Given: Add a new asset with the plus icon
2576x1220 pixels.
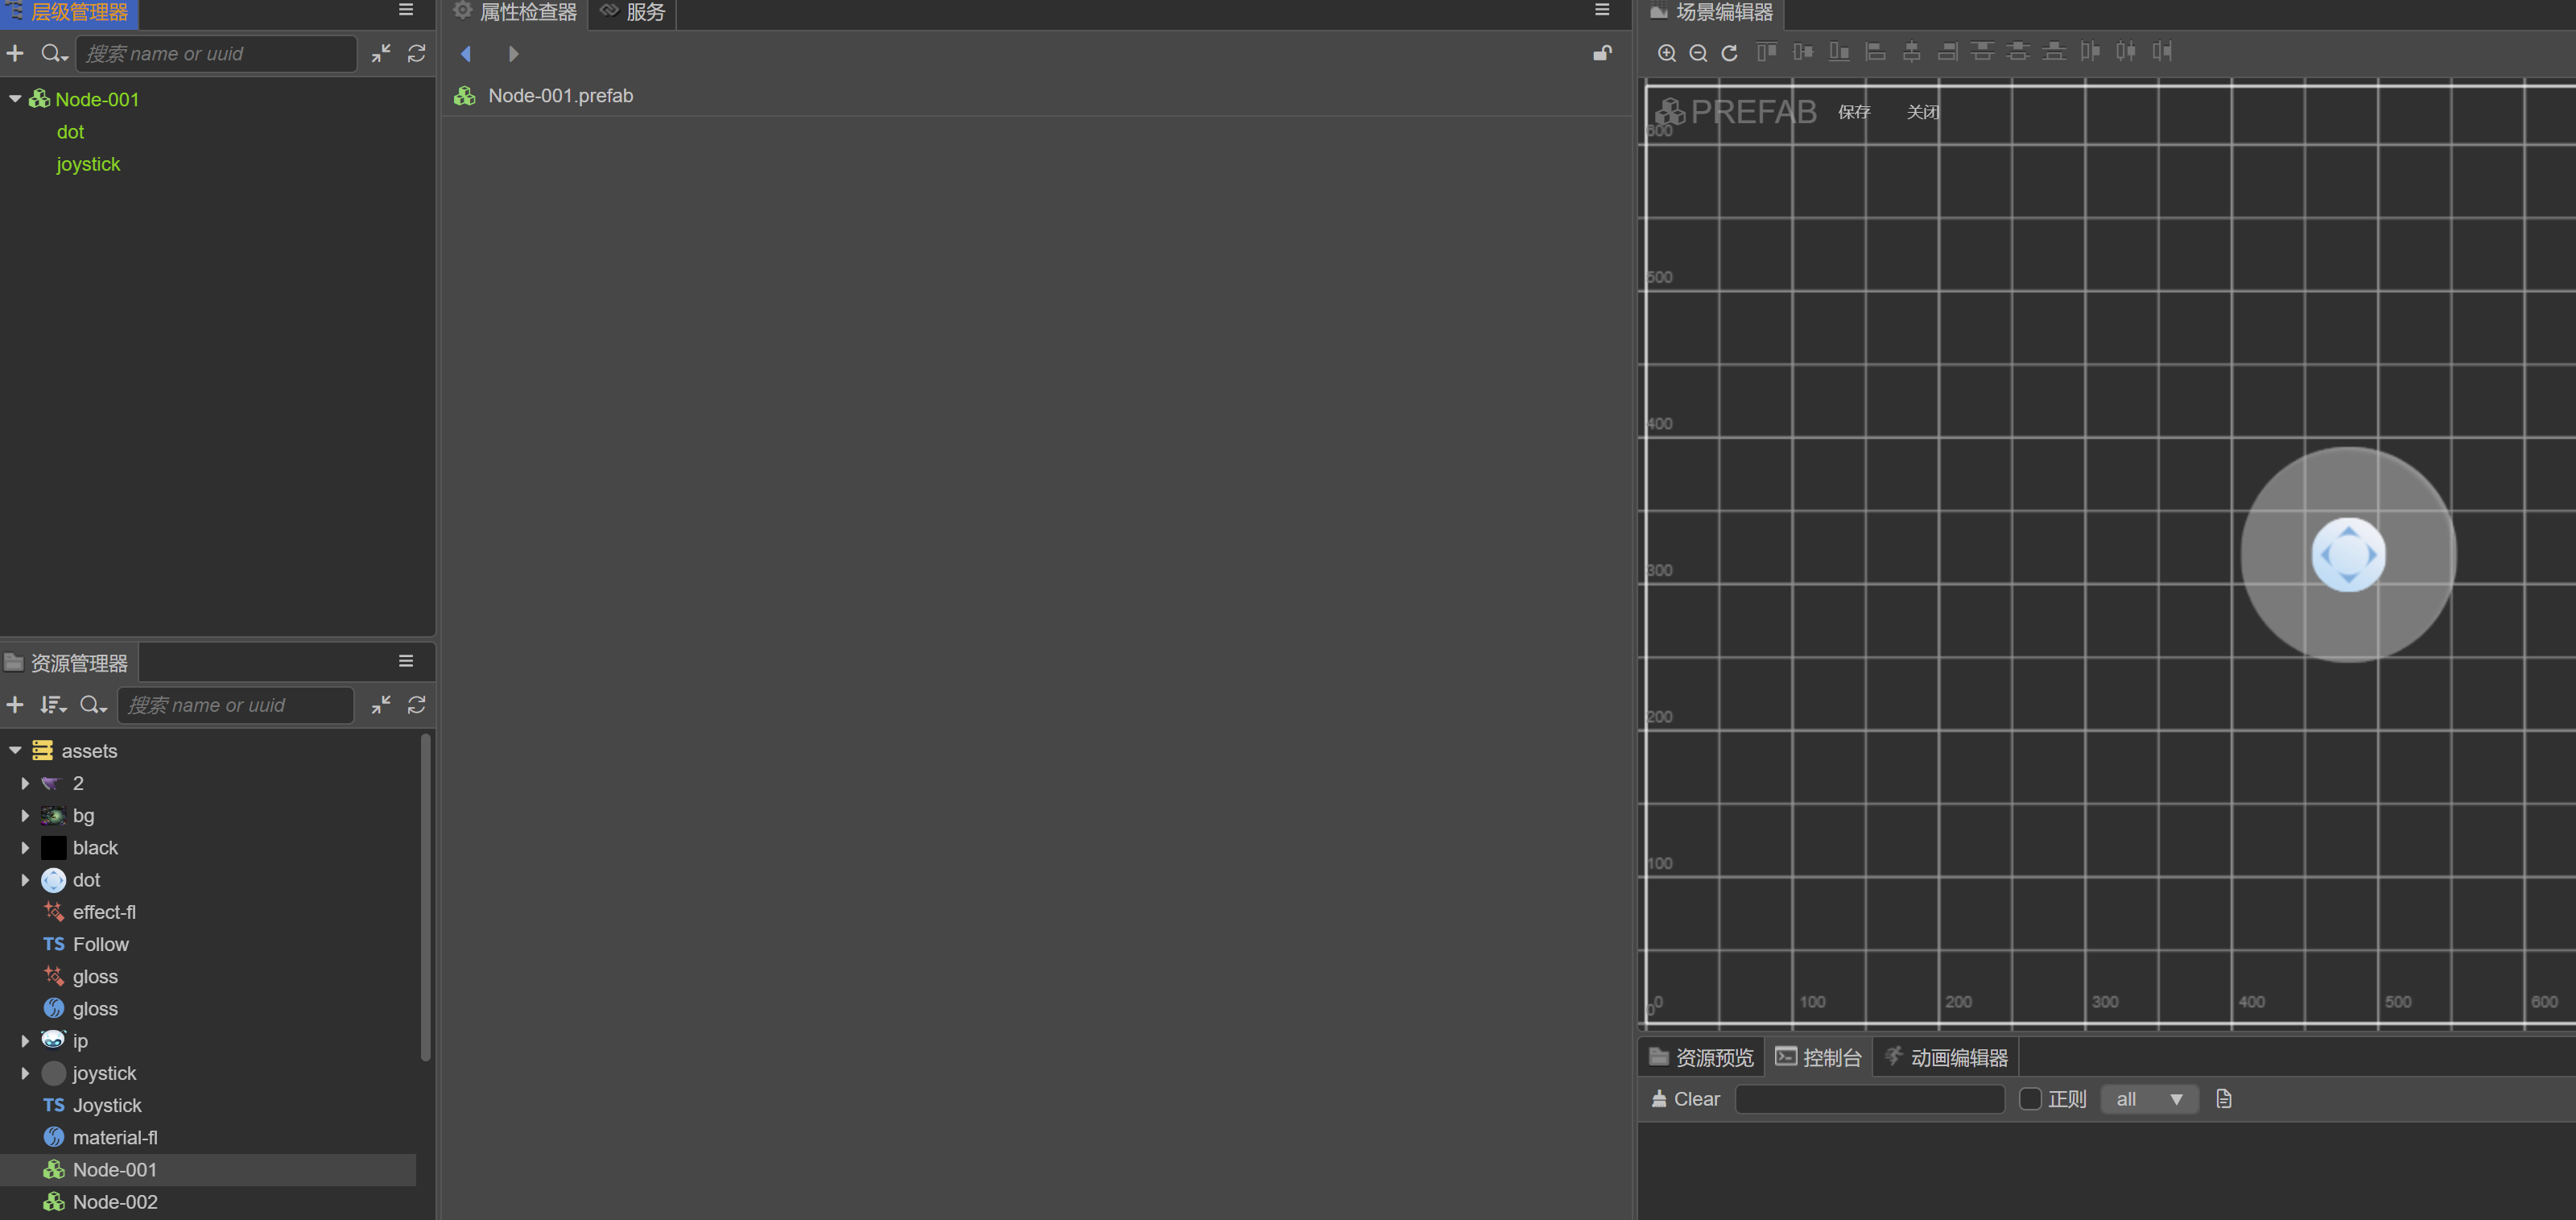Looking at the screenshot, I should click(x=15, y=705).
